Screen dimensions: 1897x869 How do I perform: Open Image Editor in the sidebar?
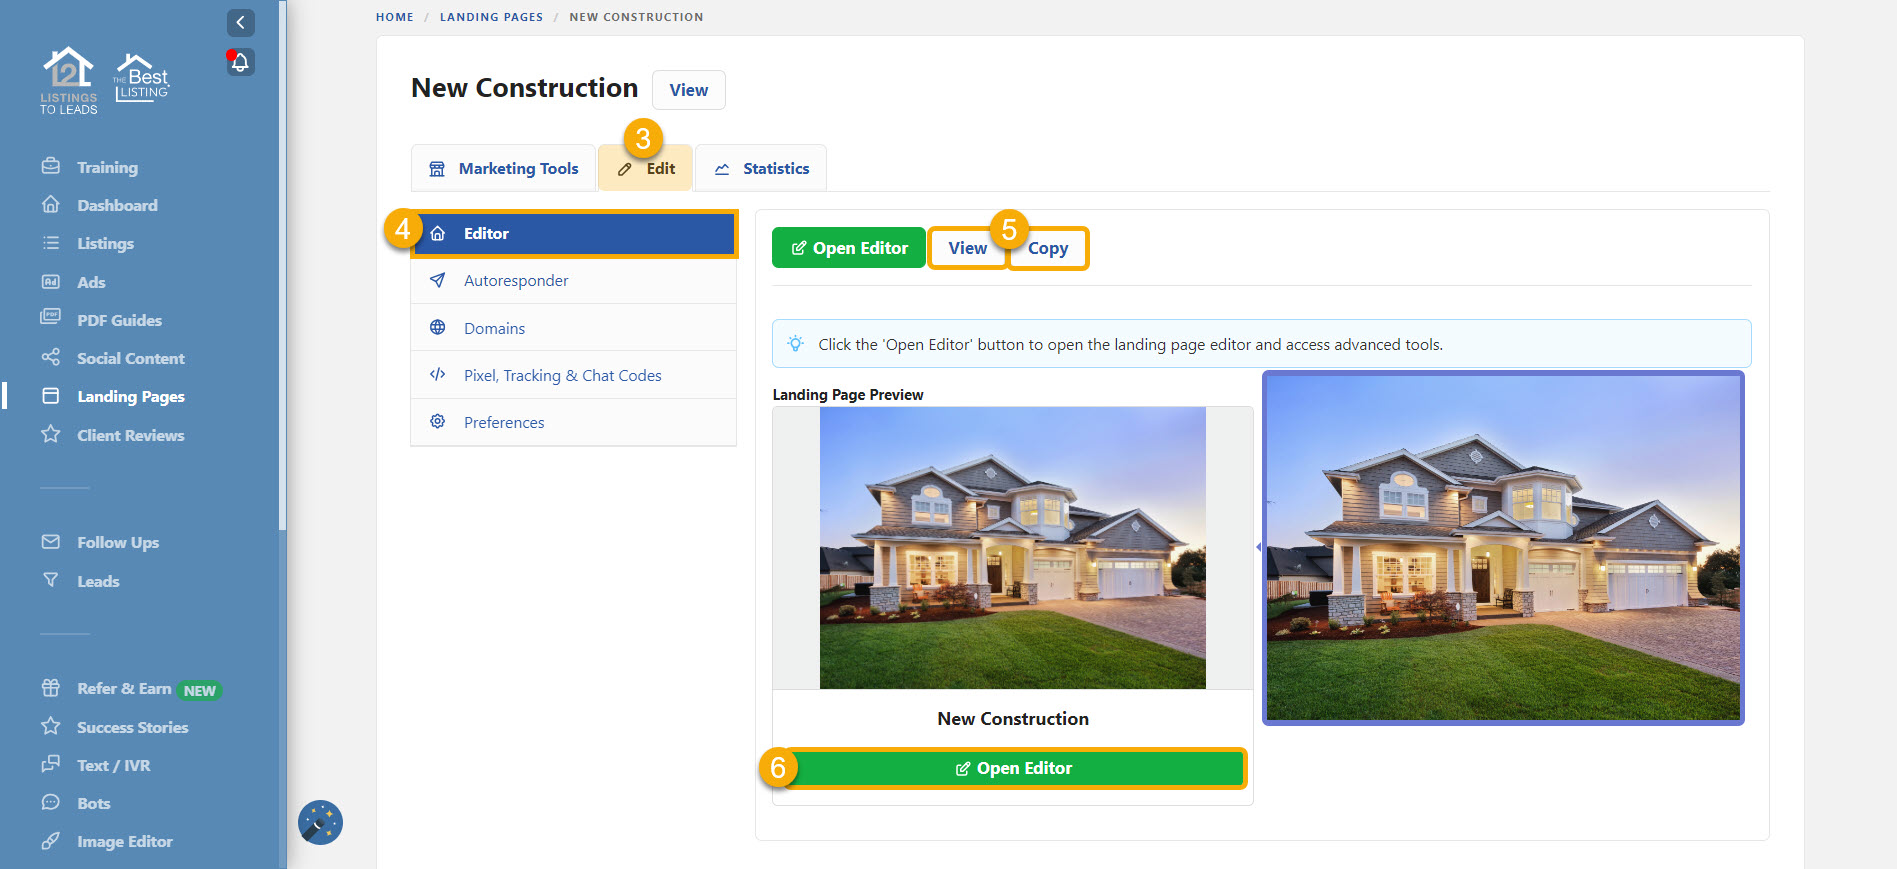click(x=124, y=841)
